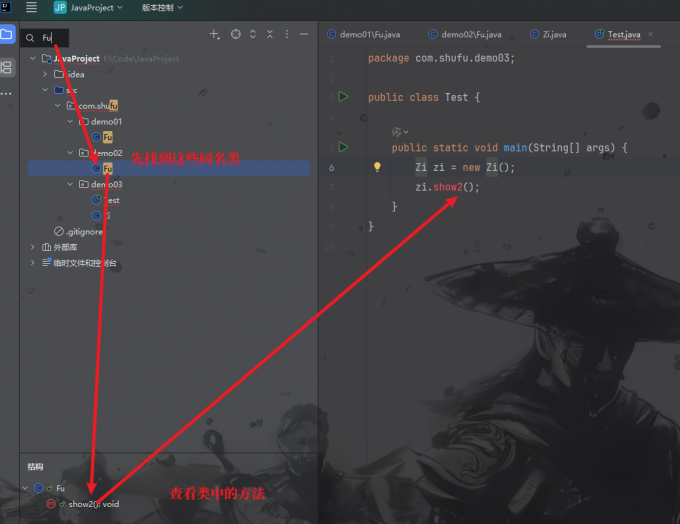Switch to the Zi.java tab
The image size is (680, 524).
coord(548,34)
